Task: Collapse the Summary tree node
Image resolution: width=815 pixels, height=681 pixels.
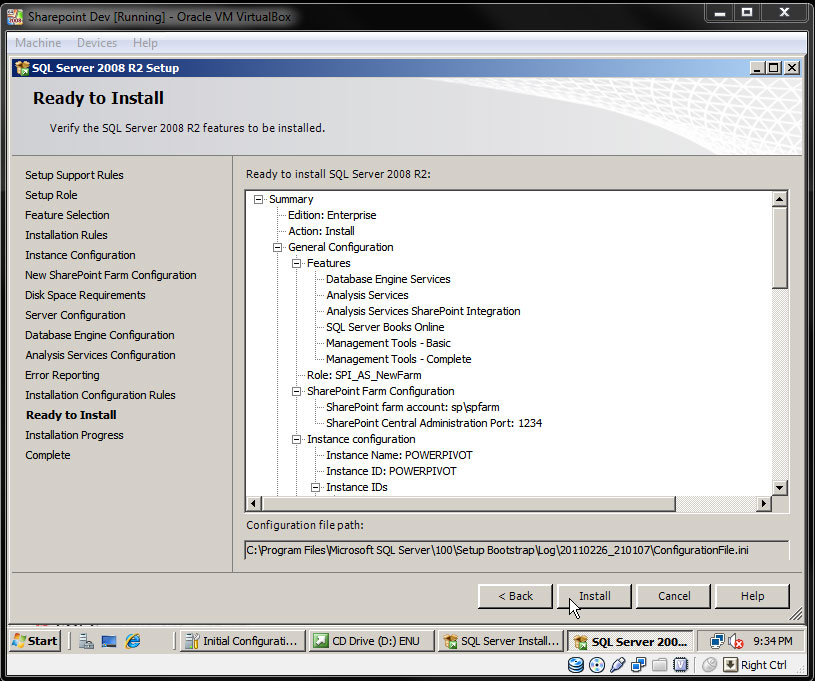Action: 258,199
